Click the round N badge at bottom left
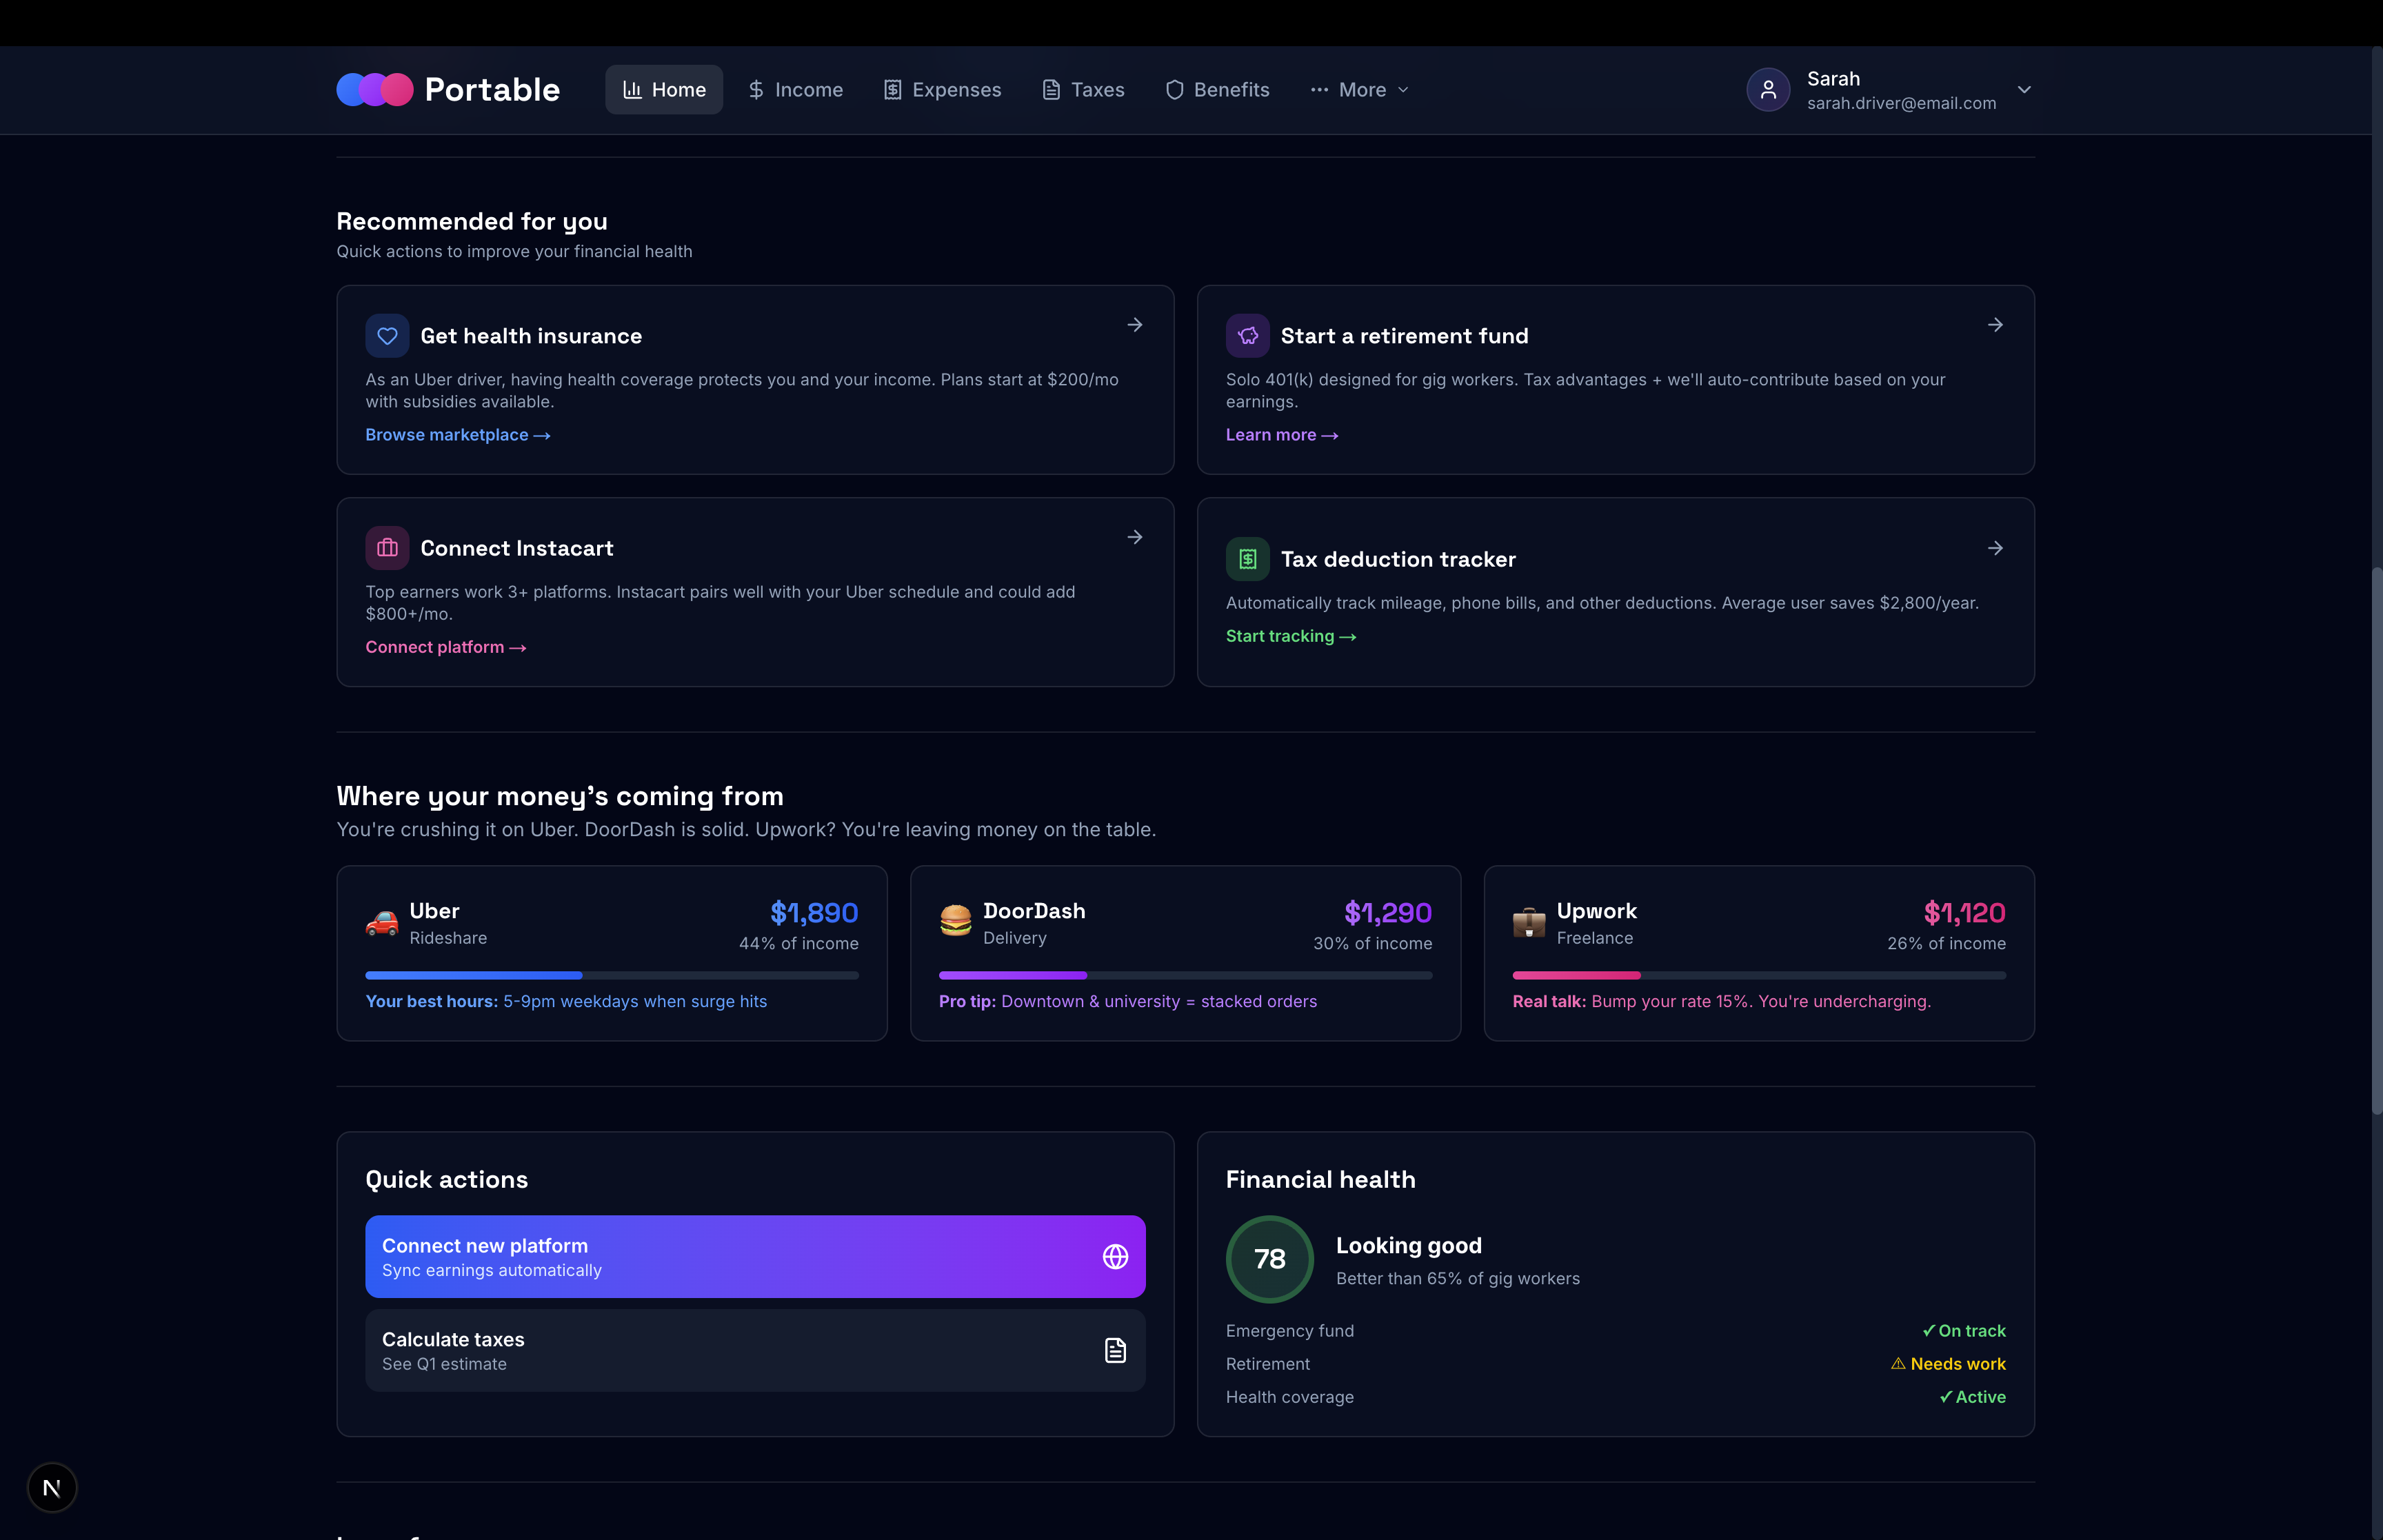The image size is (2383, 1540). click(52, 1488)
